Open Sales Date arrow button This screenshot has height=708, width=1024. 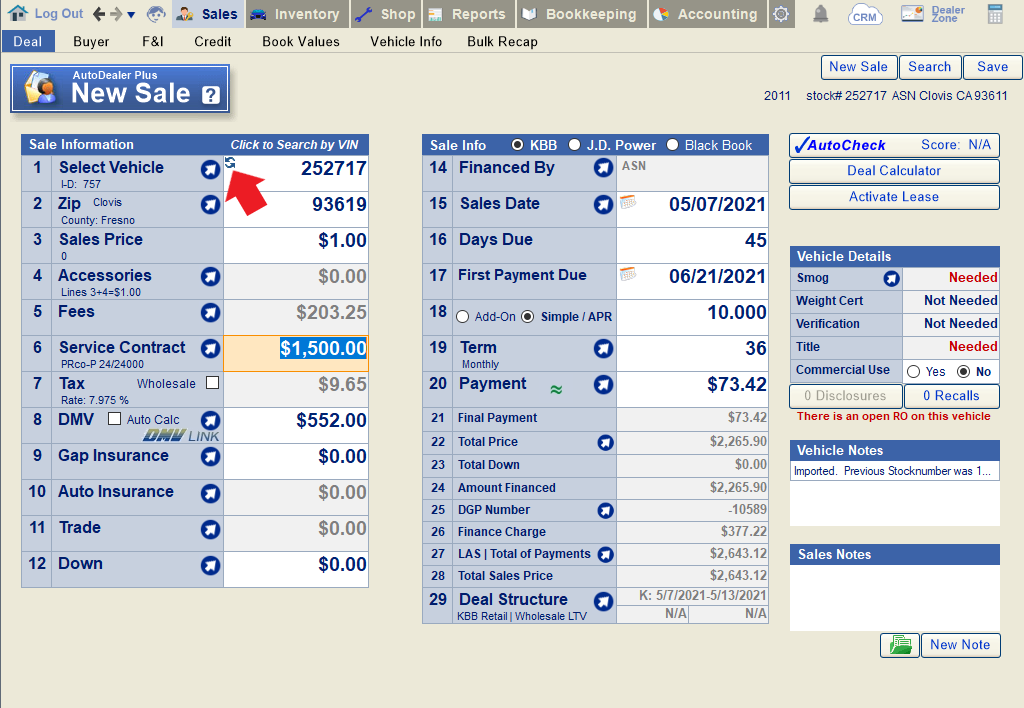point(603,204)
